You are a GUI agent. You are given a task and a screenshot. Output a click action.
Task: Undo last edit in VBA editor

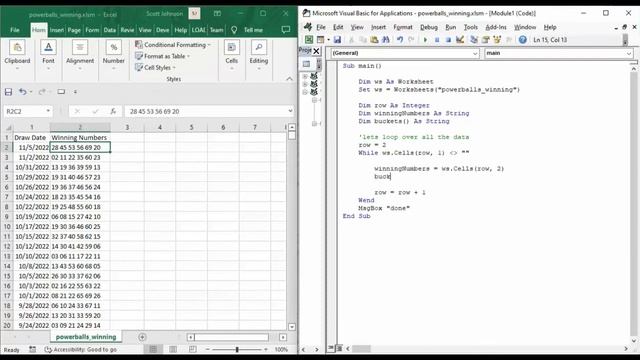click(400, 40)
